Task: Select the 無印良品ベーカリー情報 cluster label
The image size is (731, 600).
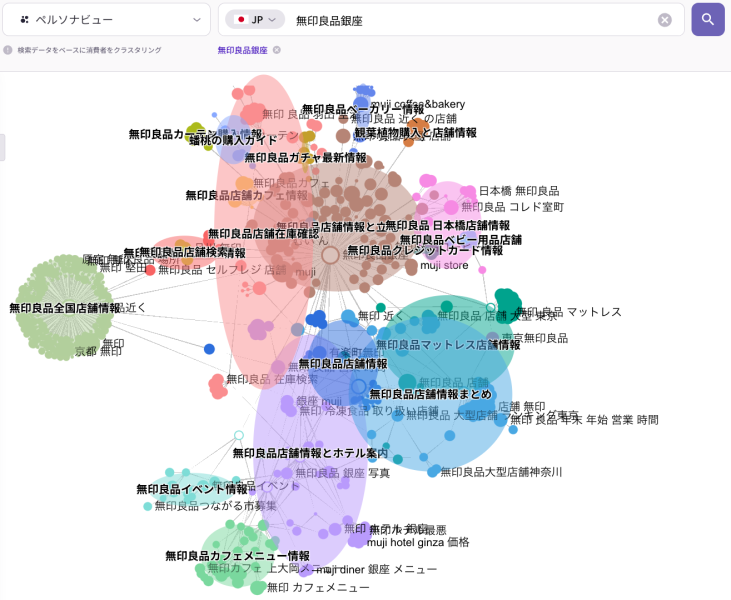Action: point(363,109)
